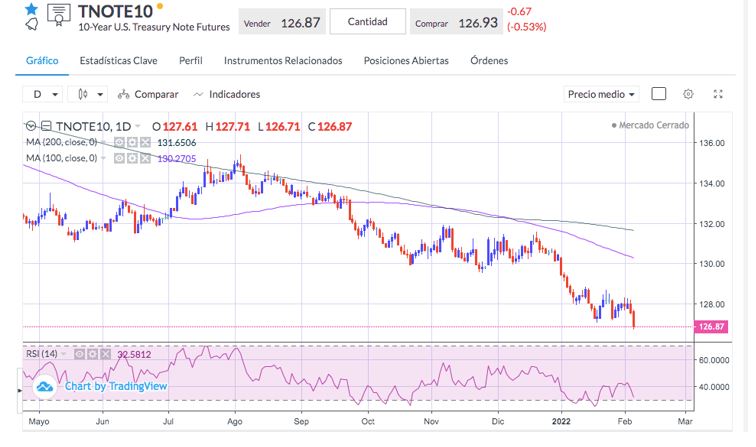Click the Feb label on time axis
The image size is (756, 447).
pos(624,421)
